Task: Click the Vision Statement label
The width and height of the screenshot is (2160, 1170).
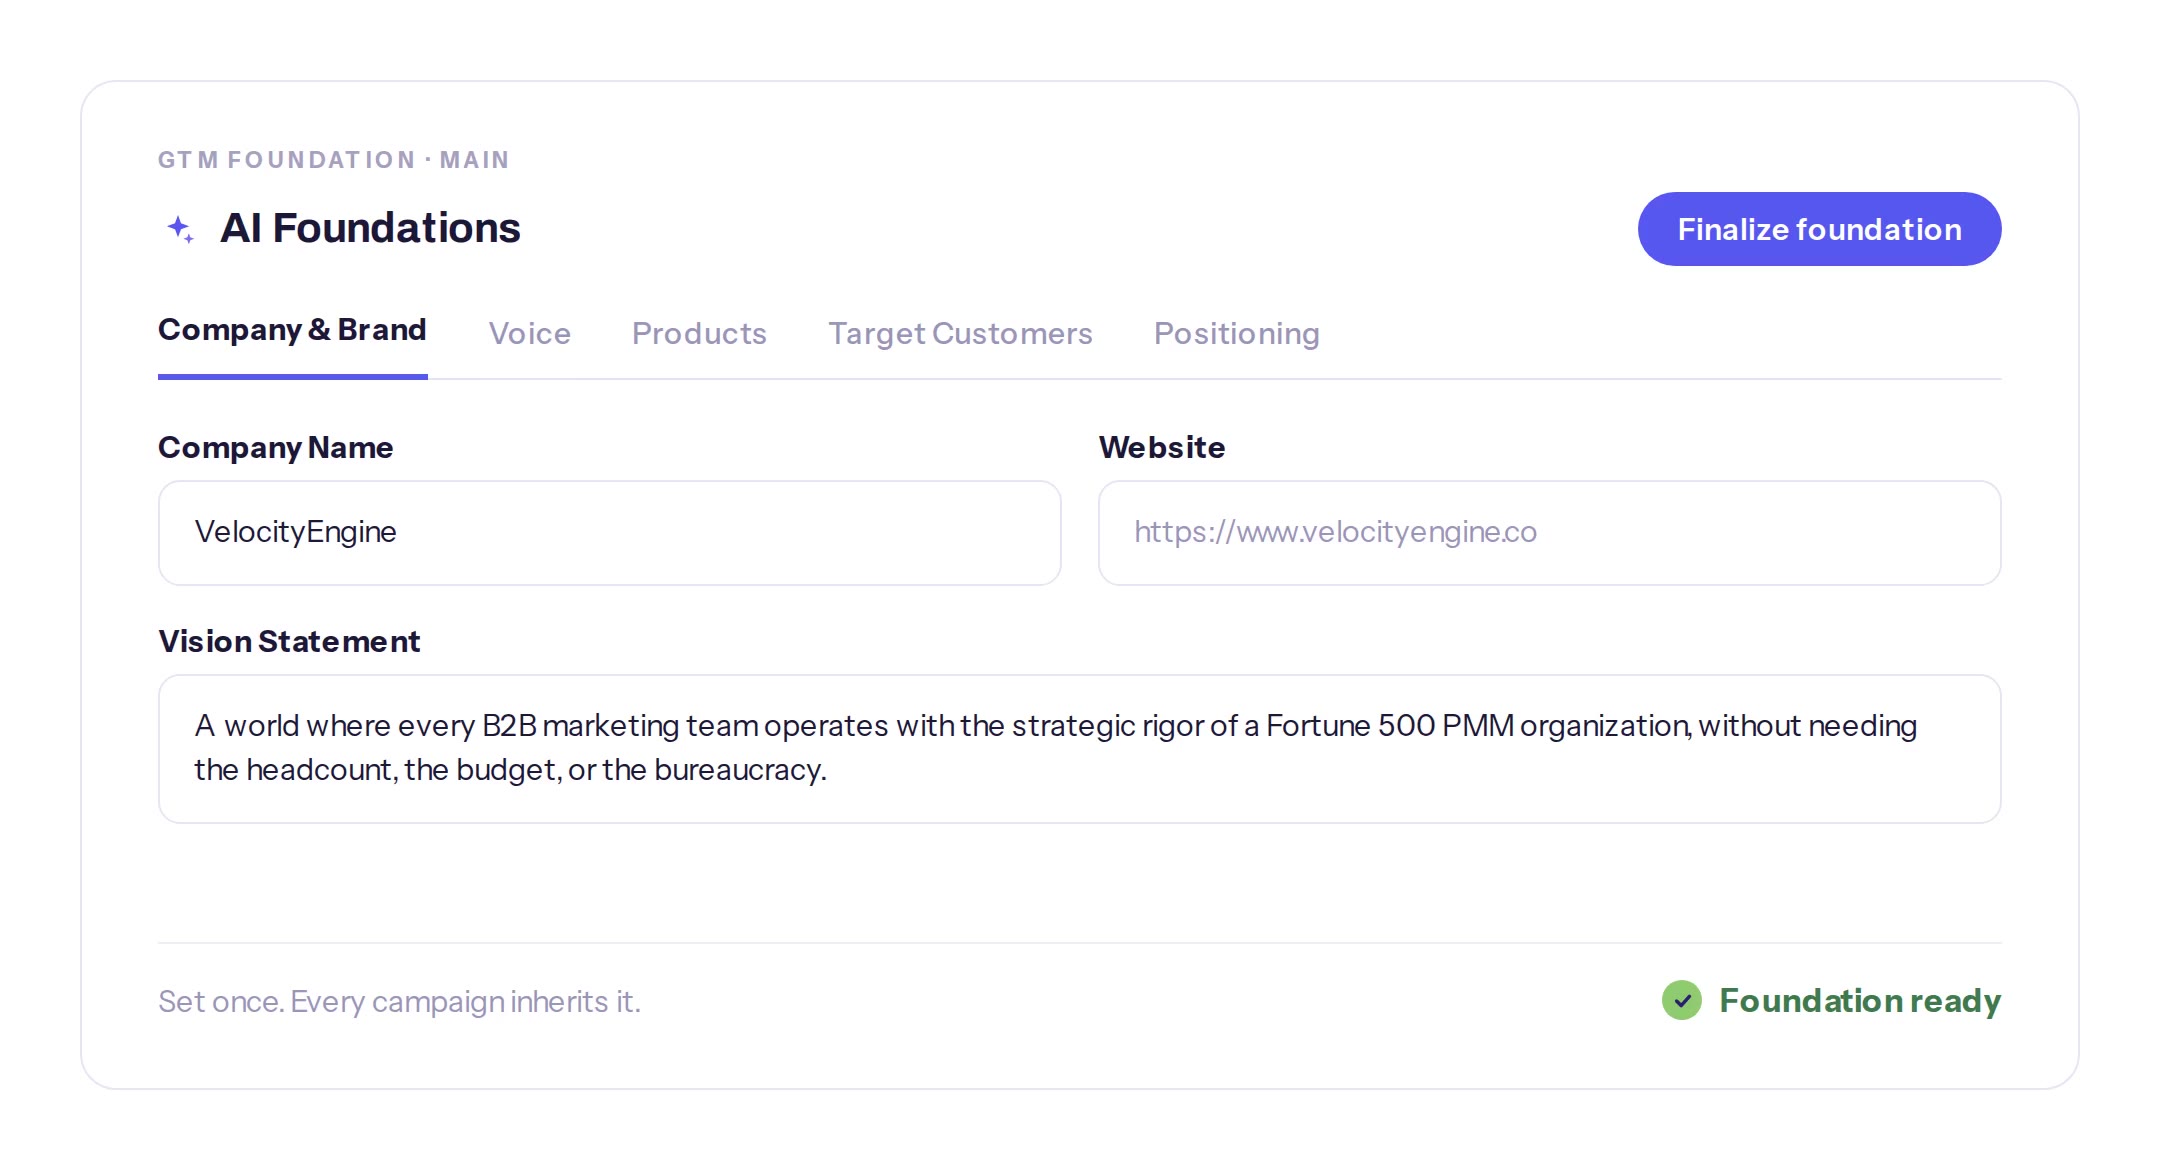Action: point(289,641)
